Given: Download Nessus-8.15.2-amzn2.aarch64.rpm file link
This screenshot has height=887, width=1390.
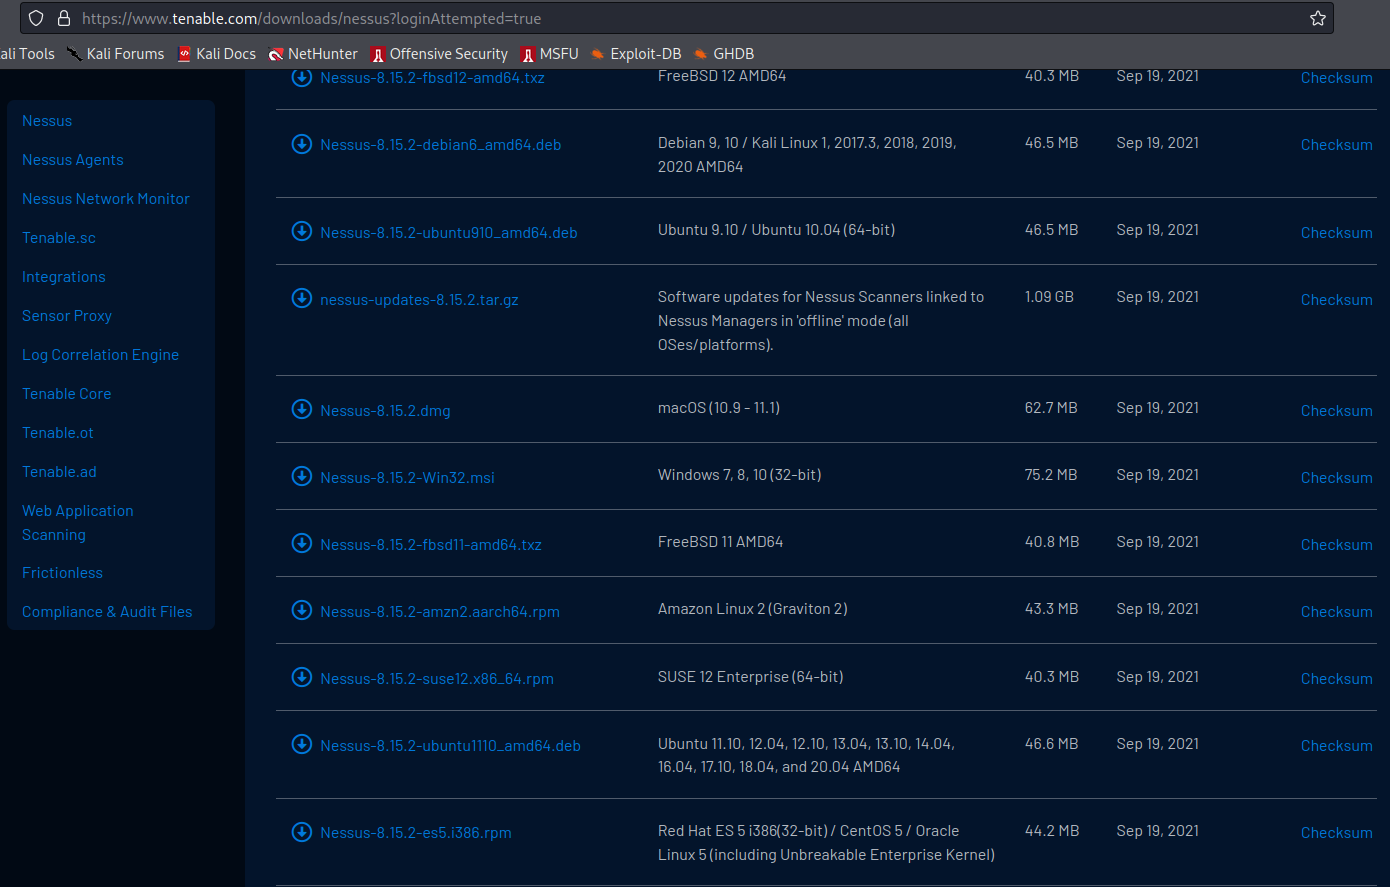Looking at the screenshot, I should click(440, 612).
